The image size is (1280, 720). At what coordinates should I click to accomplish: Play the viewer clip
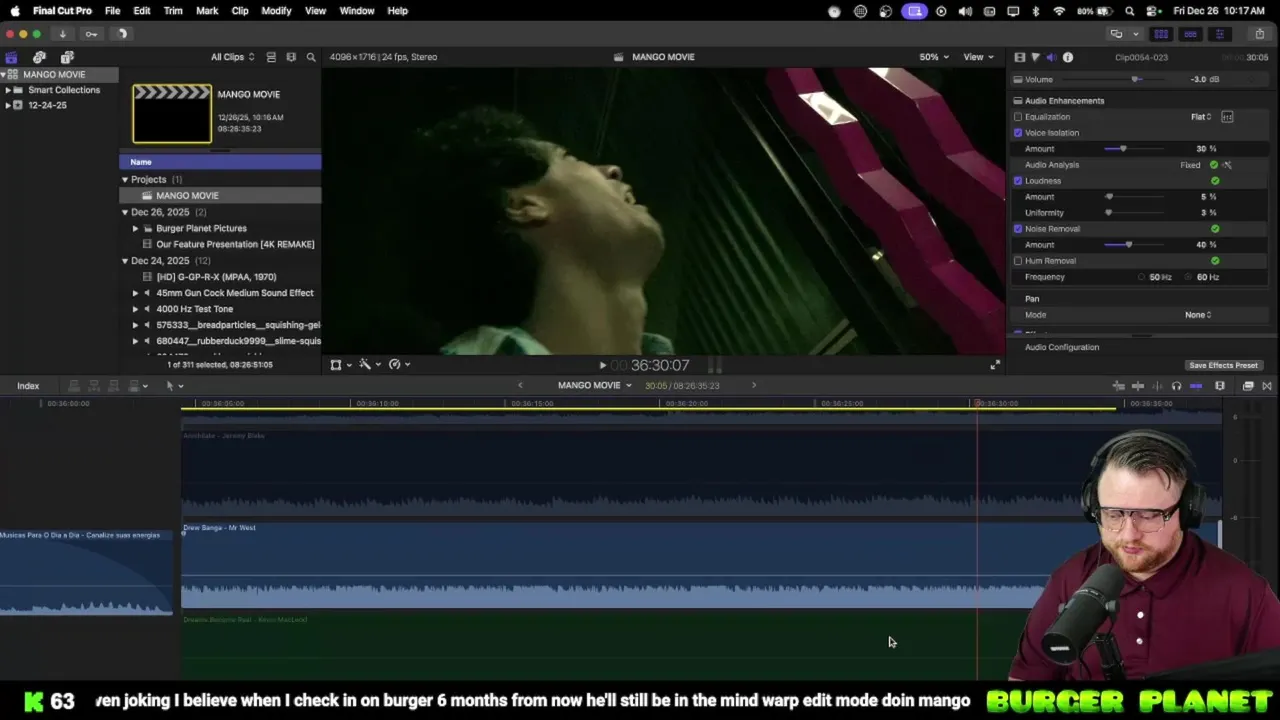602,366
